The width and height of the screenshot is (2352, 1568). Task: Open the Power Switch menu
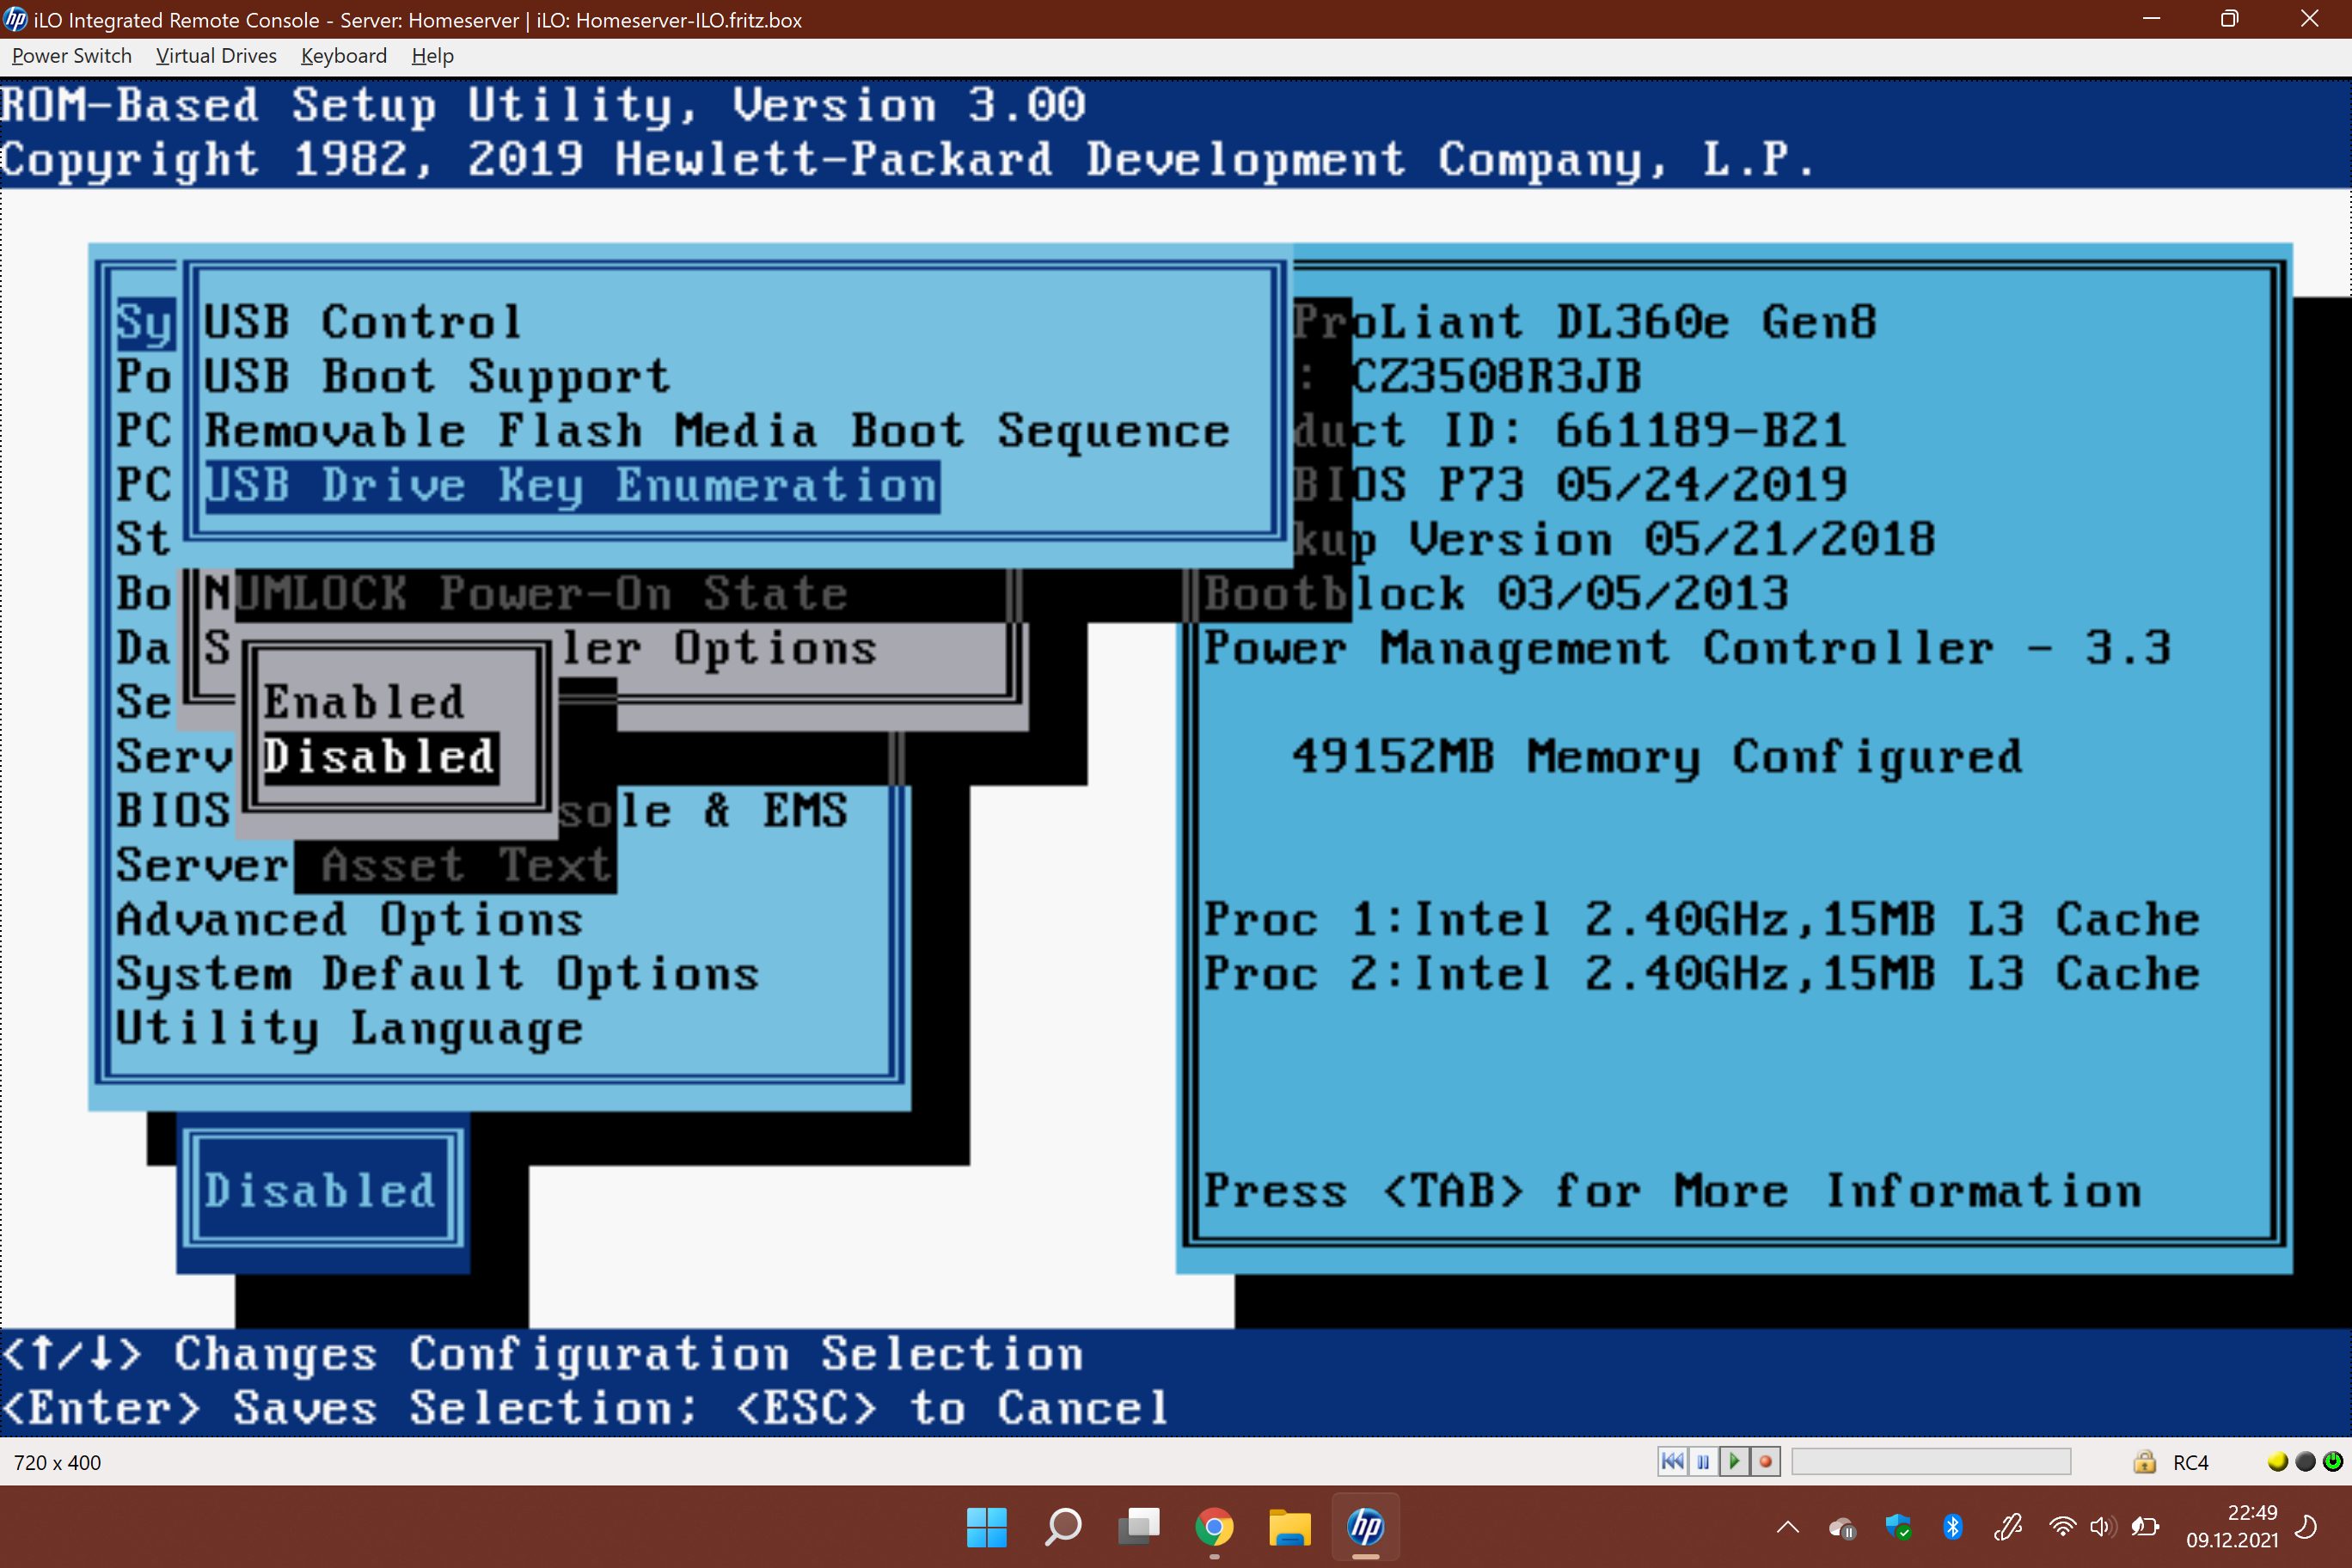(x=71, y=56)
